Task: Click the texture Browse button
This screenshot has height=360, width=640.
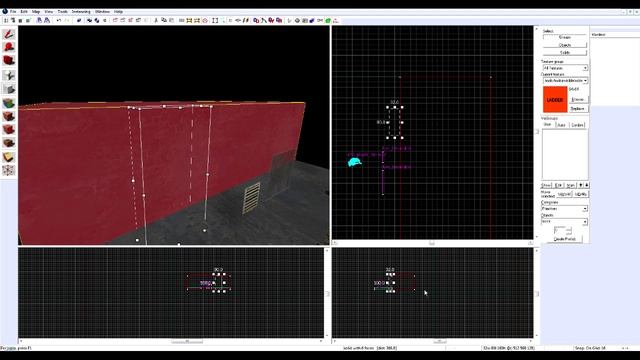Action: coord(578,100)
